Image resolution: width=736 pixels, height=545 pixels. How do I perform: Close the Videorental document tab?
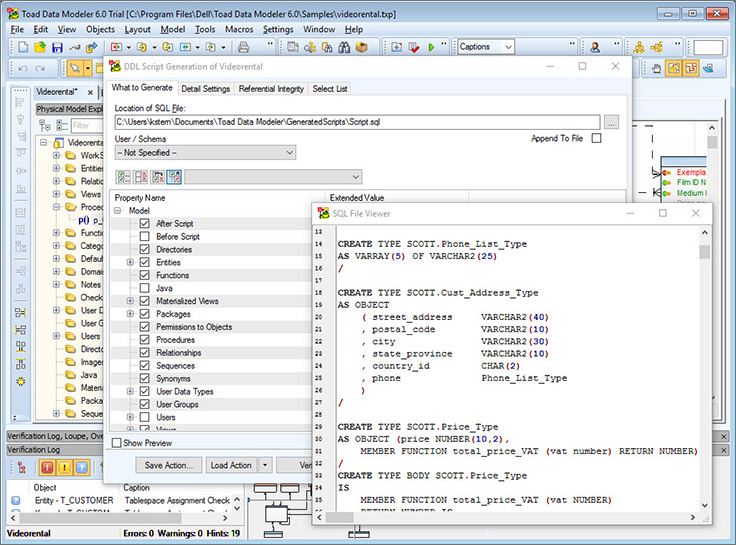pyautogui.click(x=90, y=92)
